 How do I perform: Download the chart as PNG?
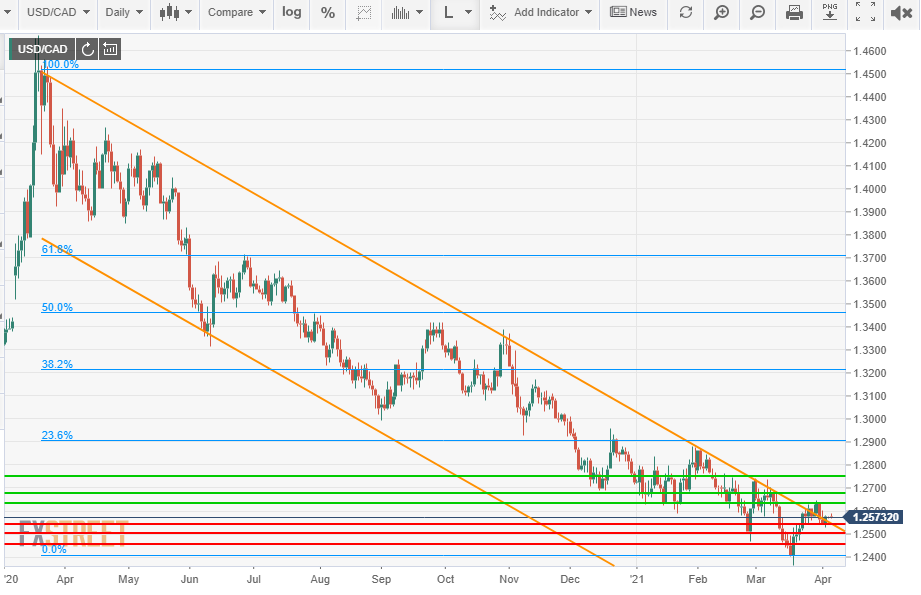click(x=829, y=13)
